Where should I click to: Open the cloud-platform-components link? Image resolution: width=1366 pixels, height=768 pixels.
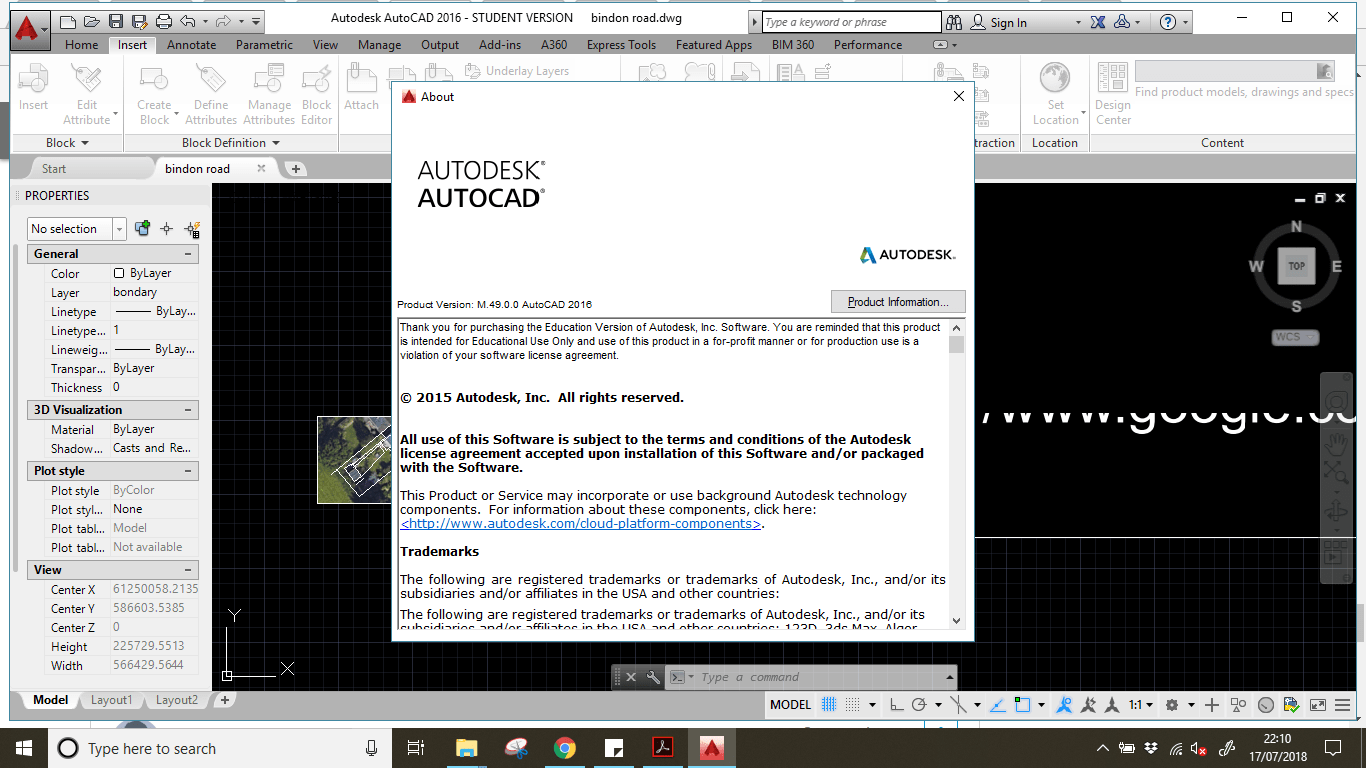pos(581,524)
